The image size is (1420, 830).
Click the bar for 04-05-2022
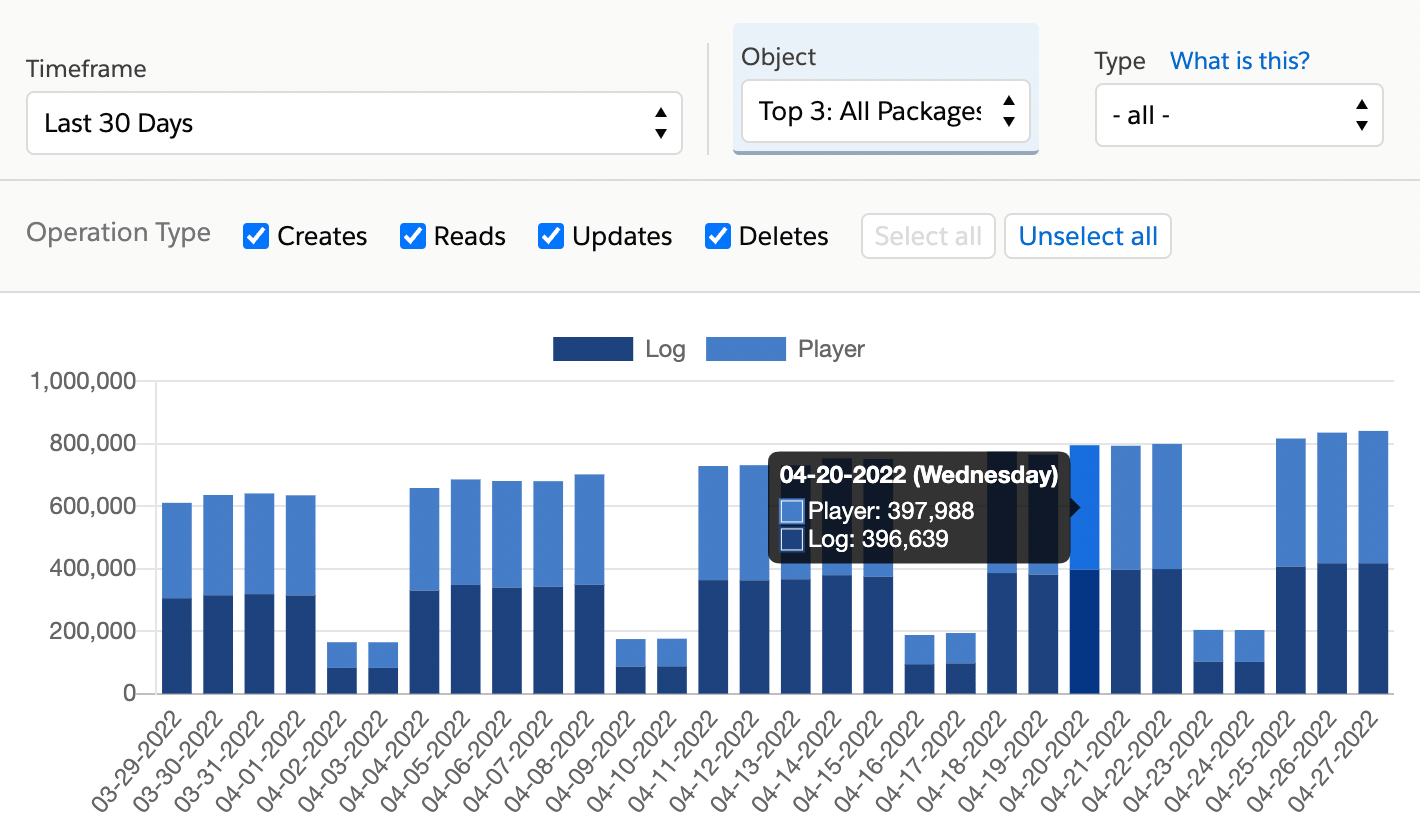466,586
